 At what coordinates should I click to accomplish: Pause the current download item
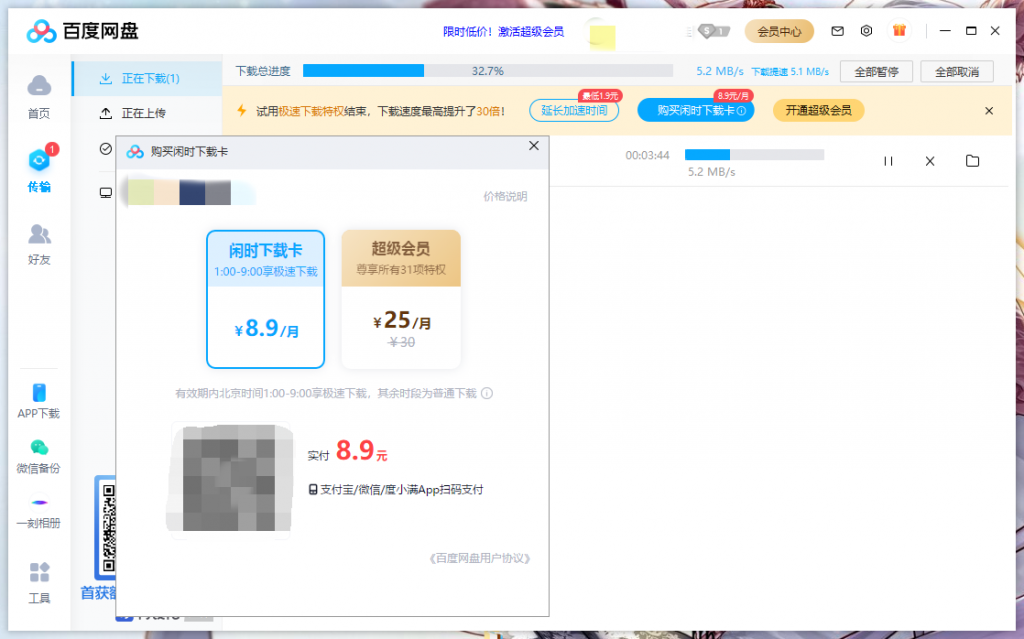pos(888,161)
